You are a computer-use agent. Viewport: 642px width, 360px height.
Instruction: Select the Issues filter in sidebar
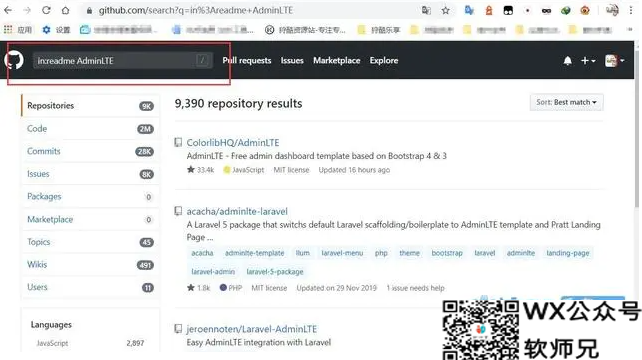(x=90, y=174)
